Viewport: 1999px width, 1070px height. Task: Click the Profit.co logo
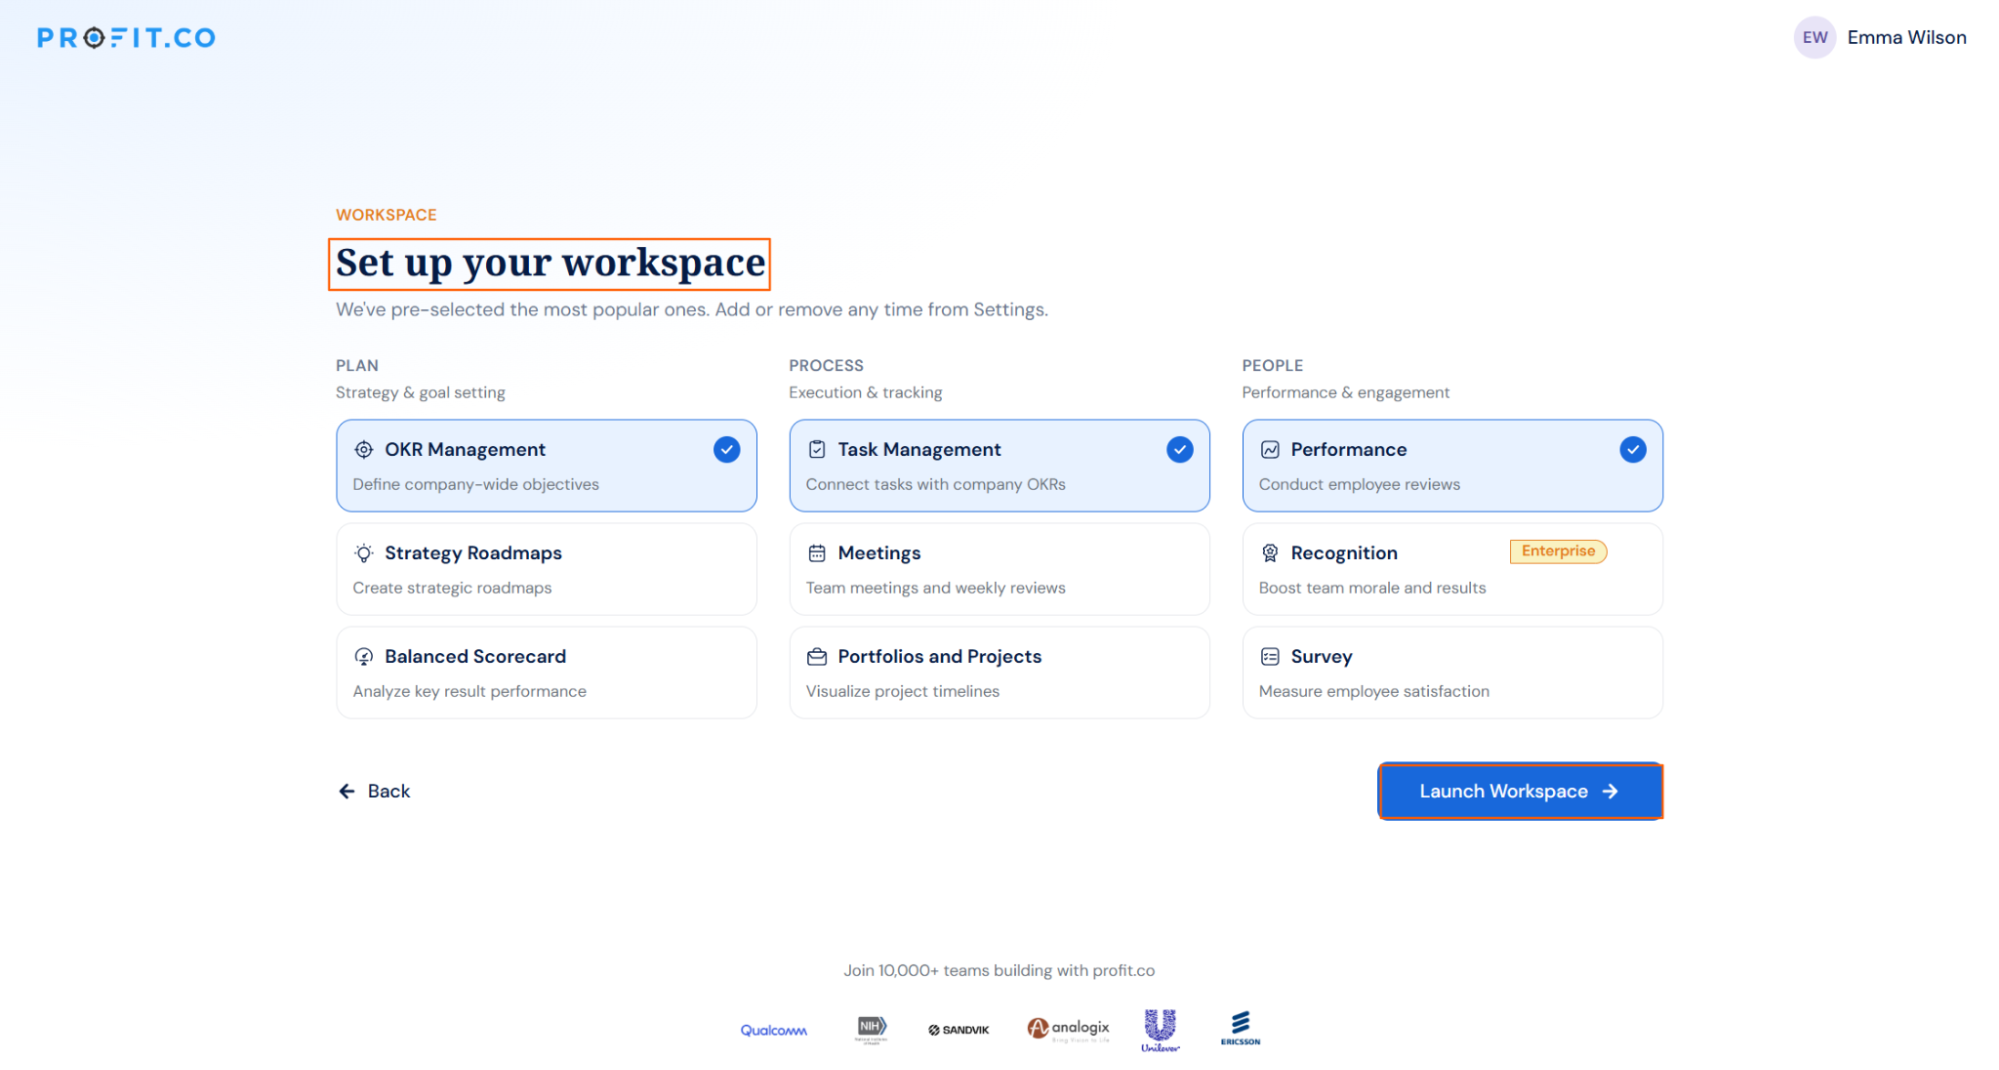[x=126, y=38]
